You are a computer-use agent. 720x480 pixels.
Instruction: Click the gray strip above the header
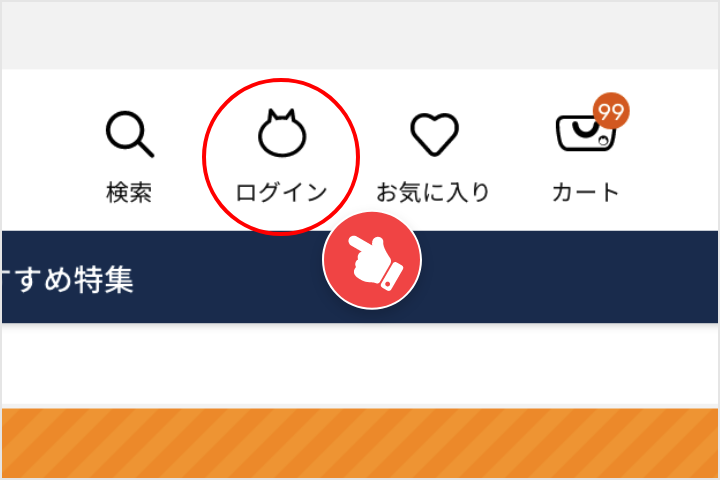point(360,35)
